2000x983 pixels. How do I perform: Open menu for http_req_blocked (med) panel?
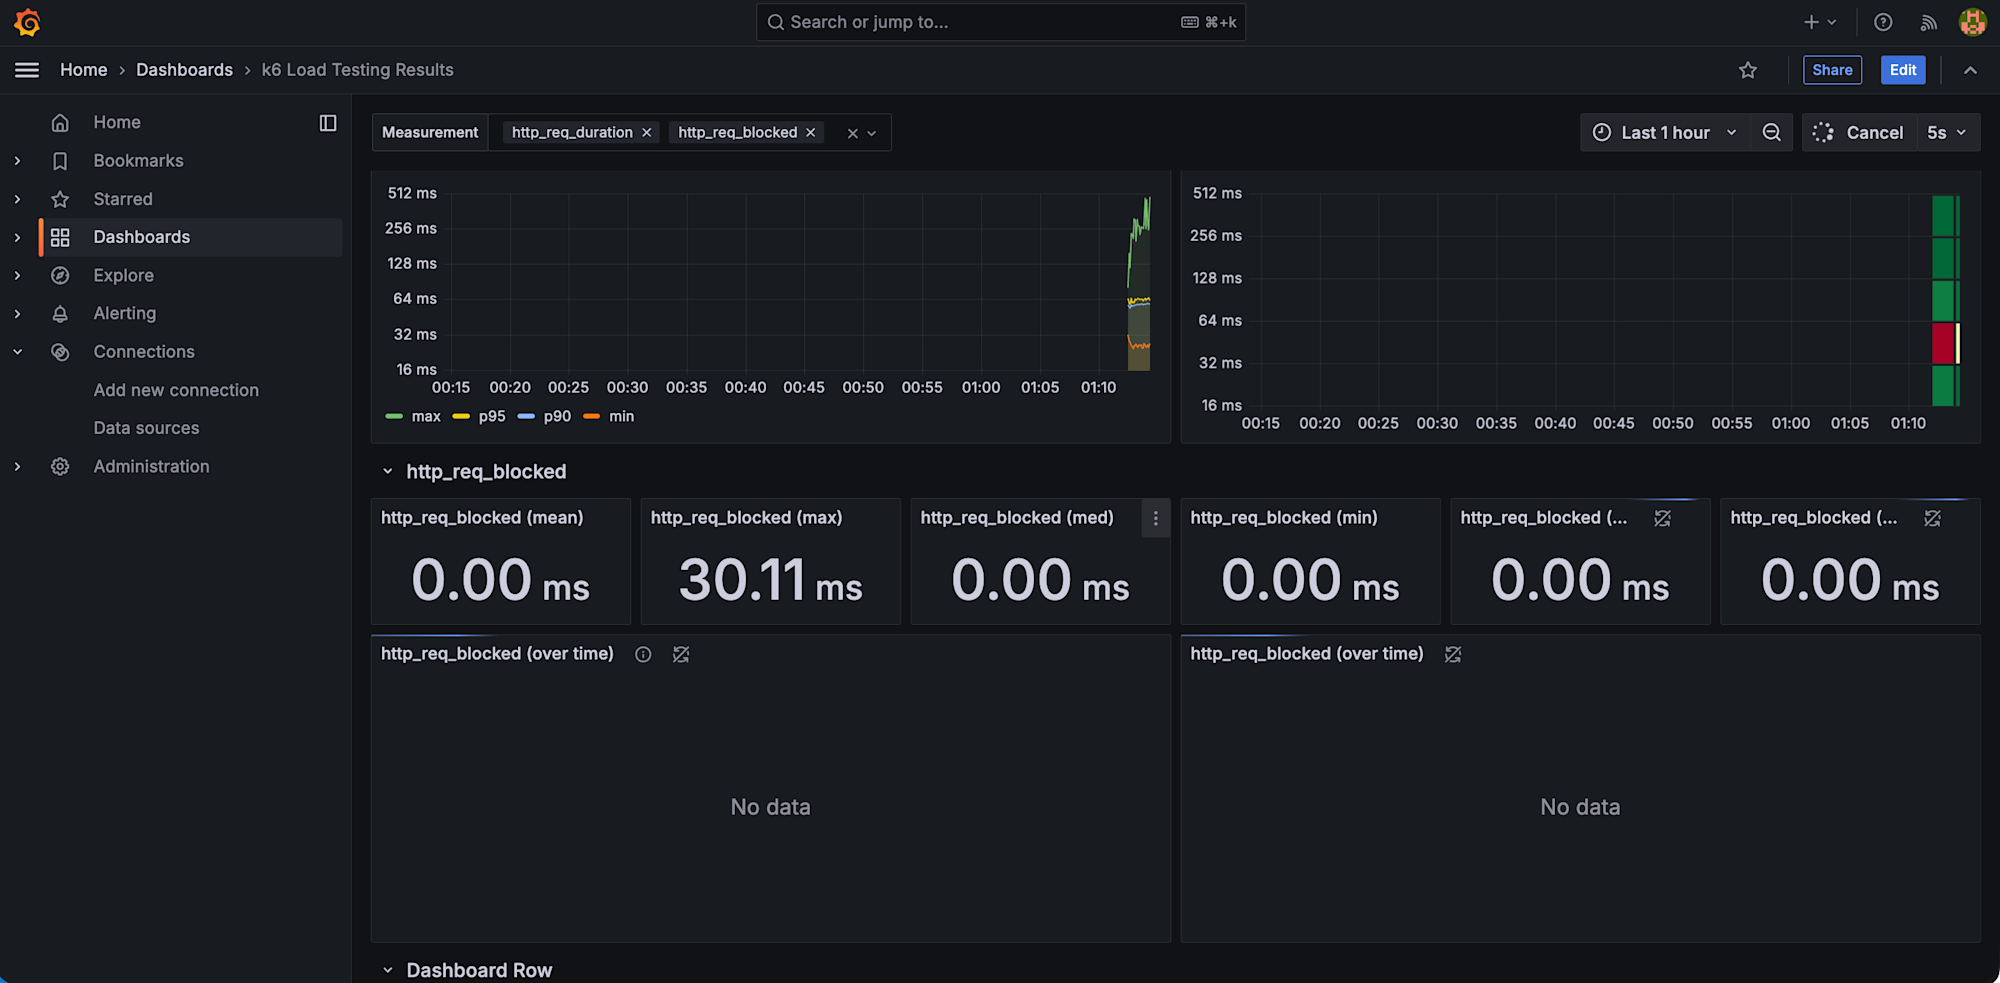pyautogui.click(x=1155, y=518)
